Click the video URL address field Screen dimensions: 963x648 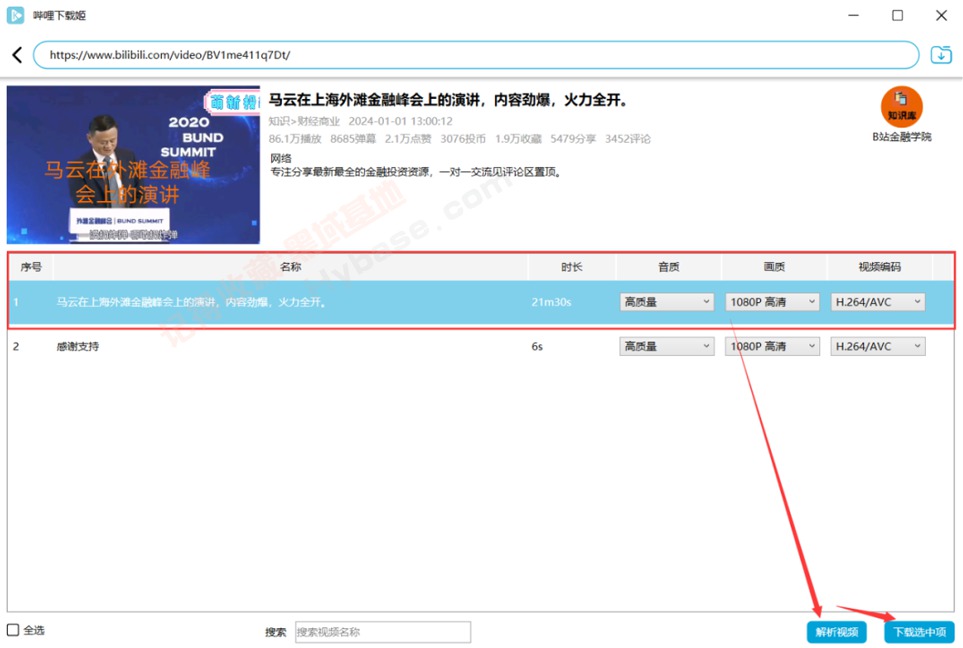[476, 55]
